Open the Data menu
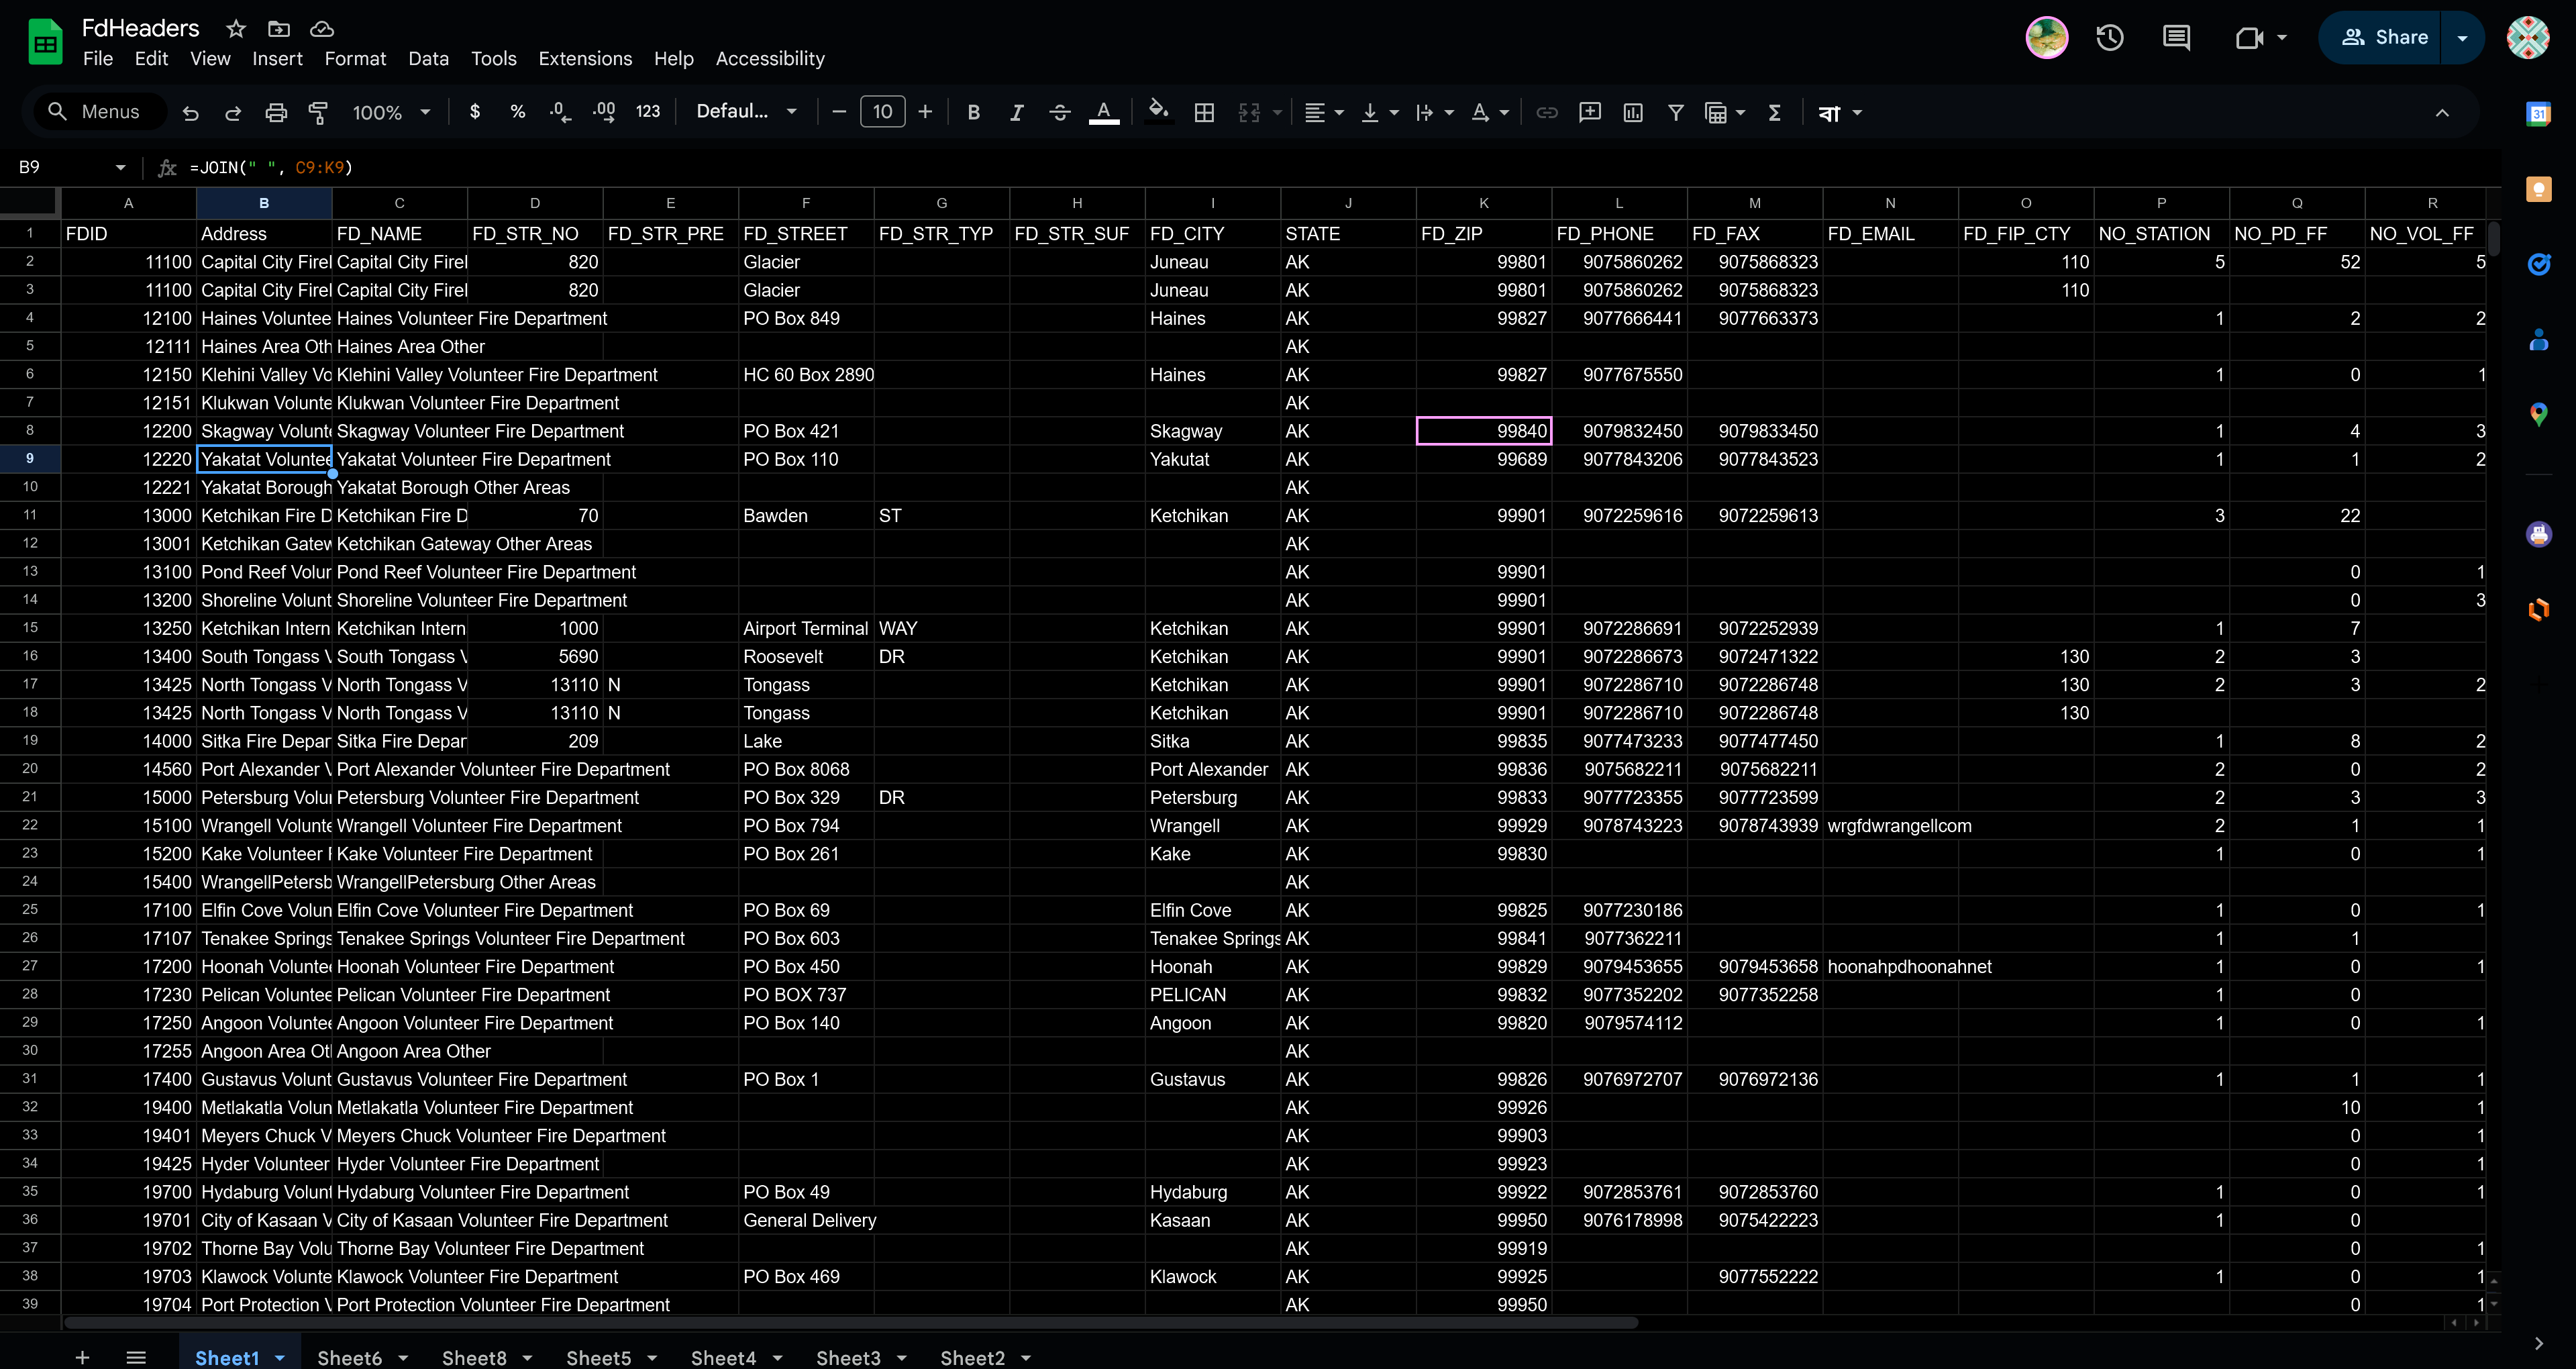Viewport: 2576px width, 1369px height. point(428,59)
